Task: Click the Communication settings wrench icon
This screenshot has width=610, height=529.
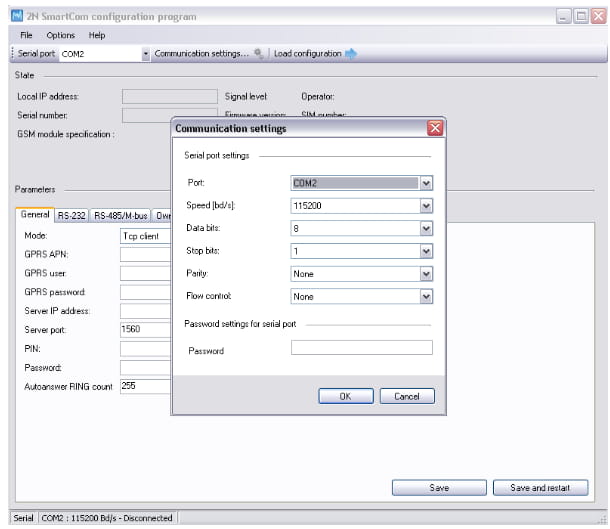Action: point(259,53)
